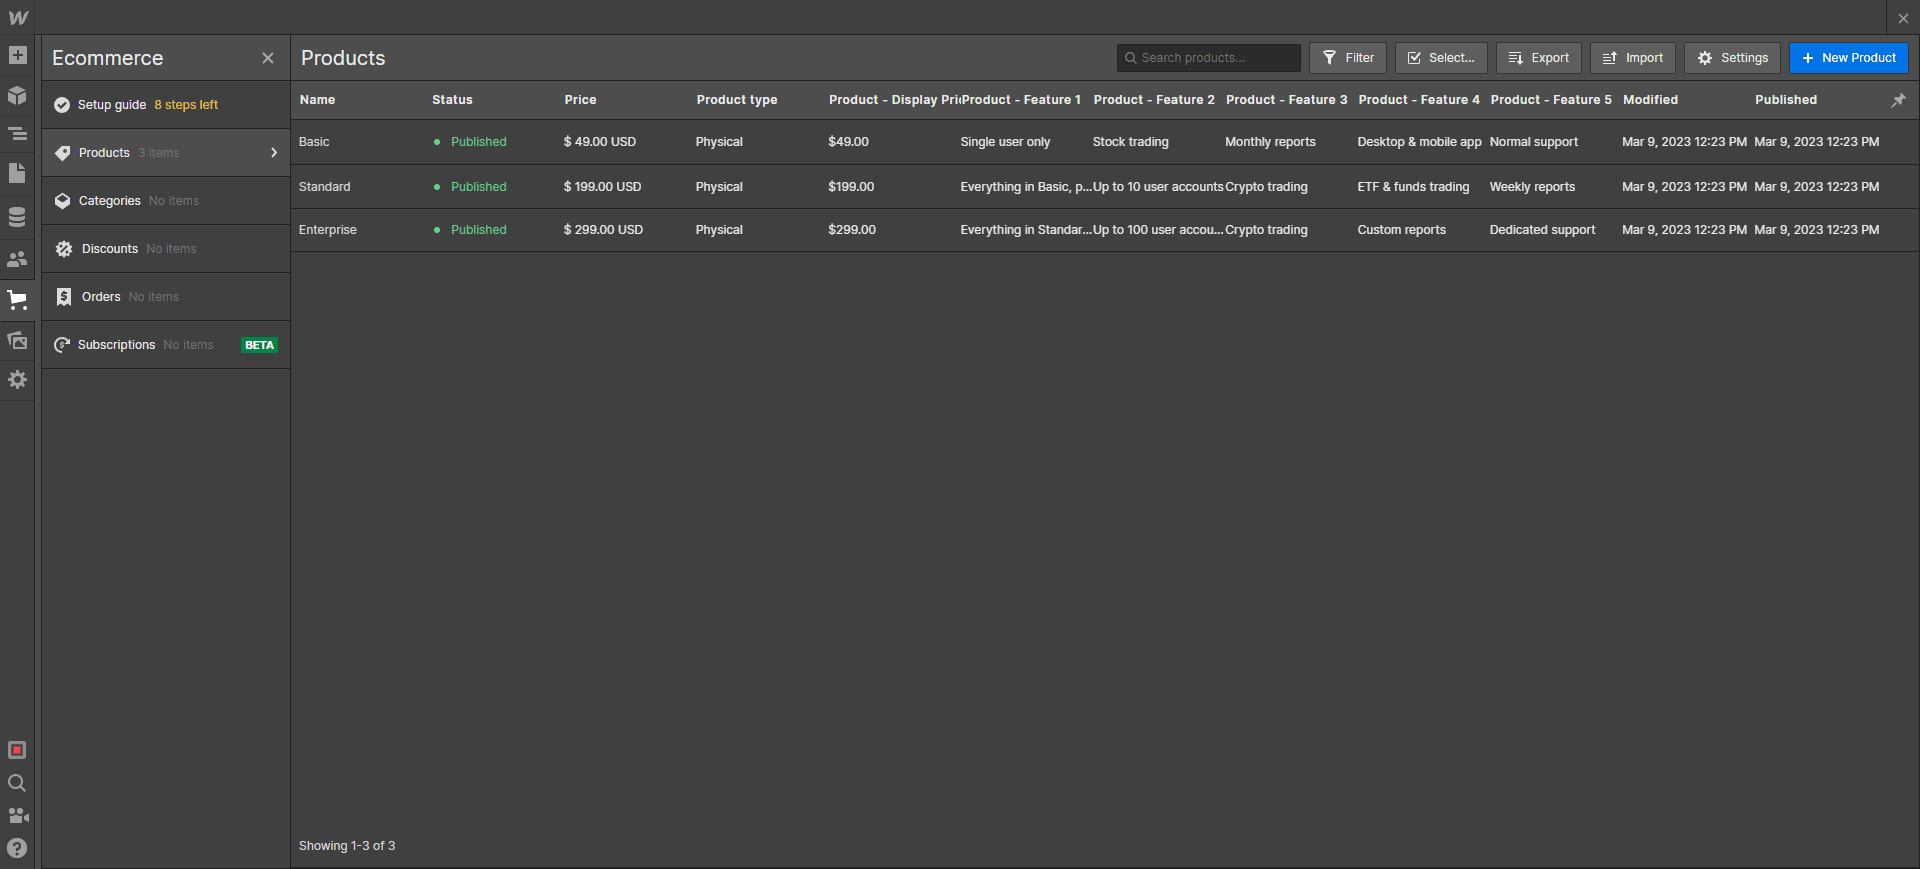Click "Single user only" cell

(1005, 142)
